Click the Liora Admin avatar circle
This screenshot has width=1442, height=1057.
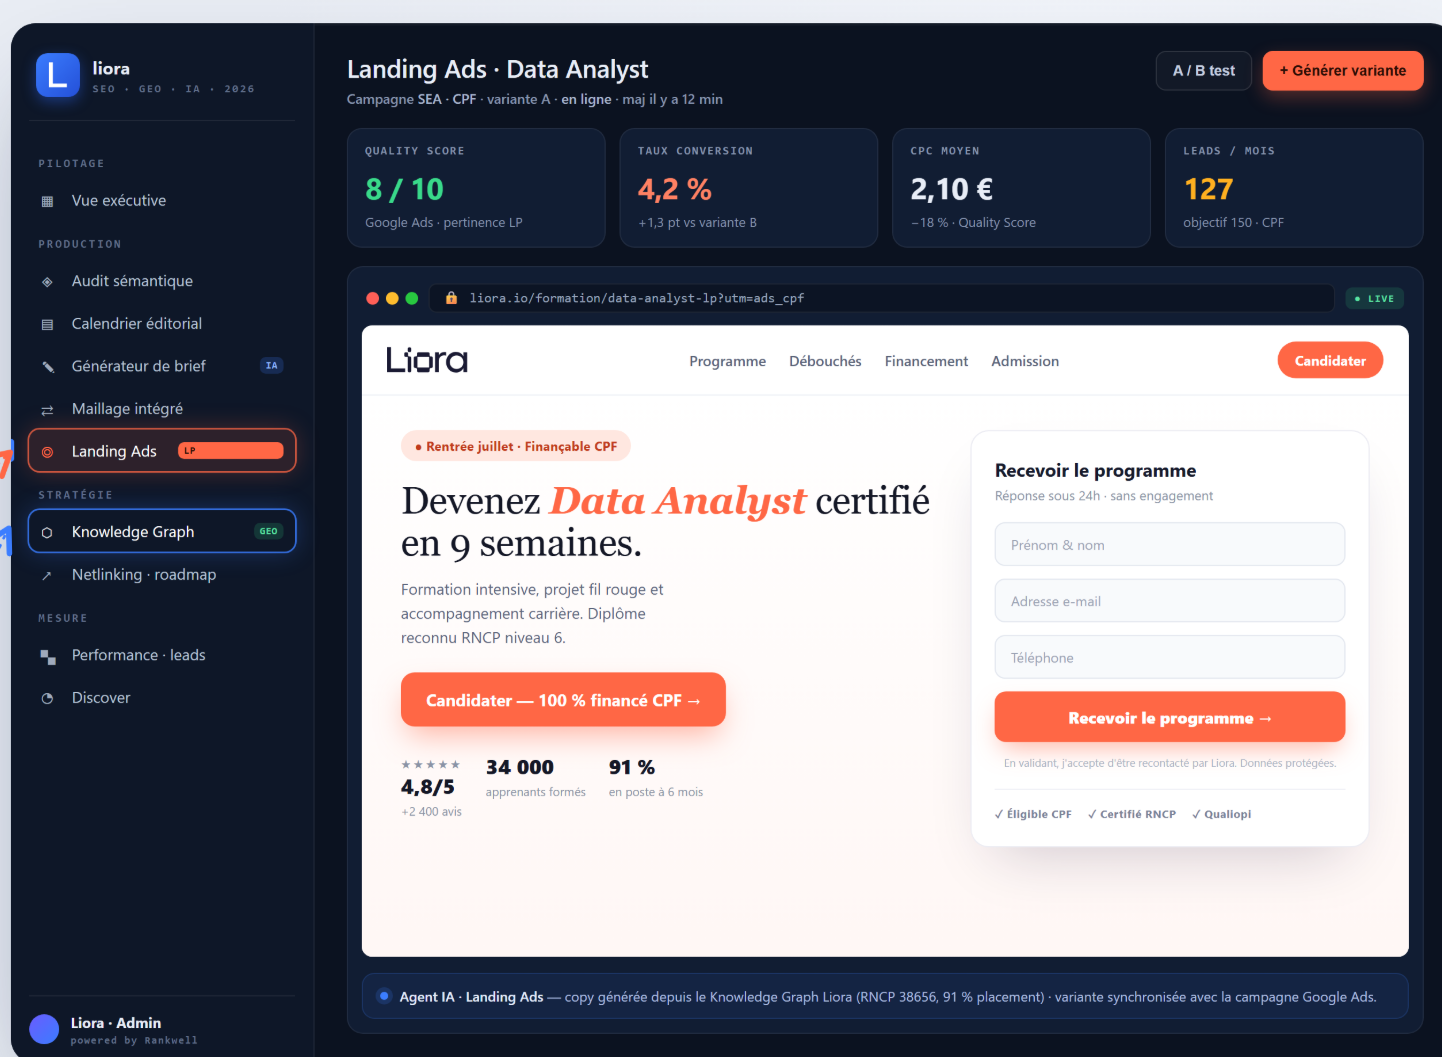click(x=44, y=1029)
